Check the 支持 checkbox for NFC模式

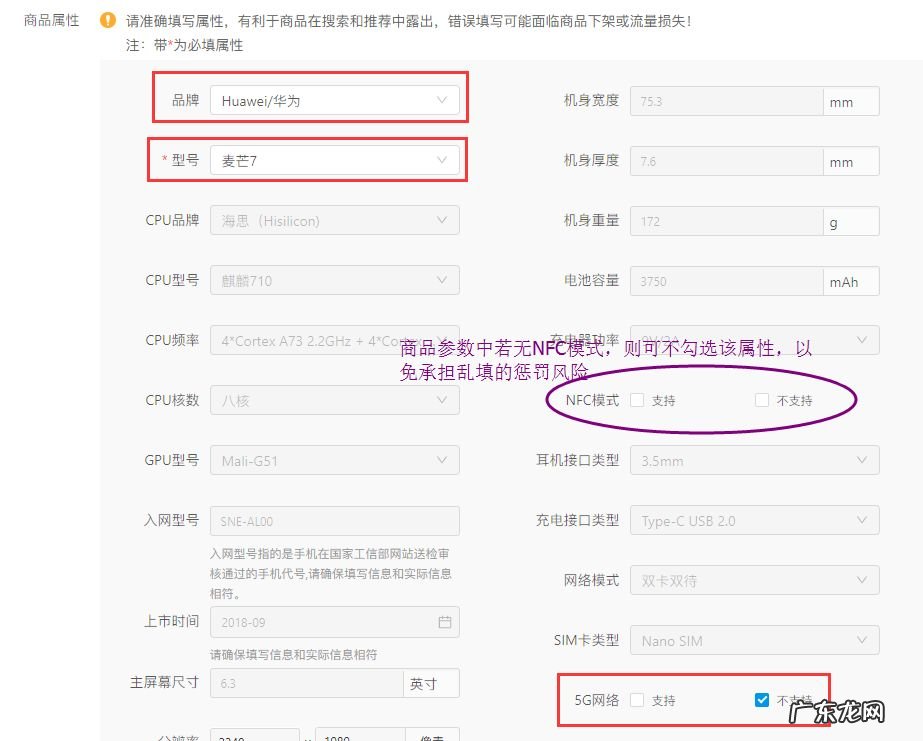[637, 399]
